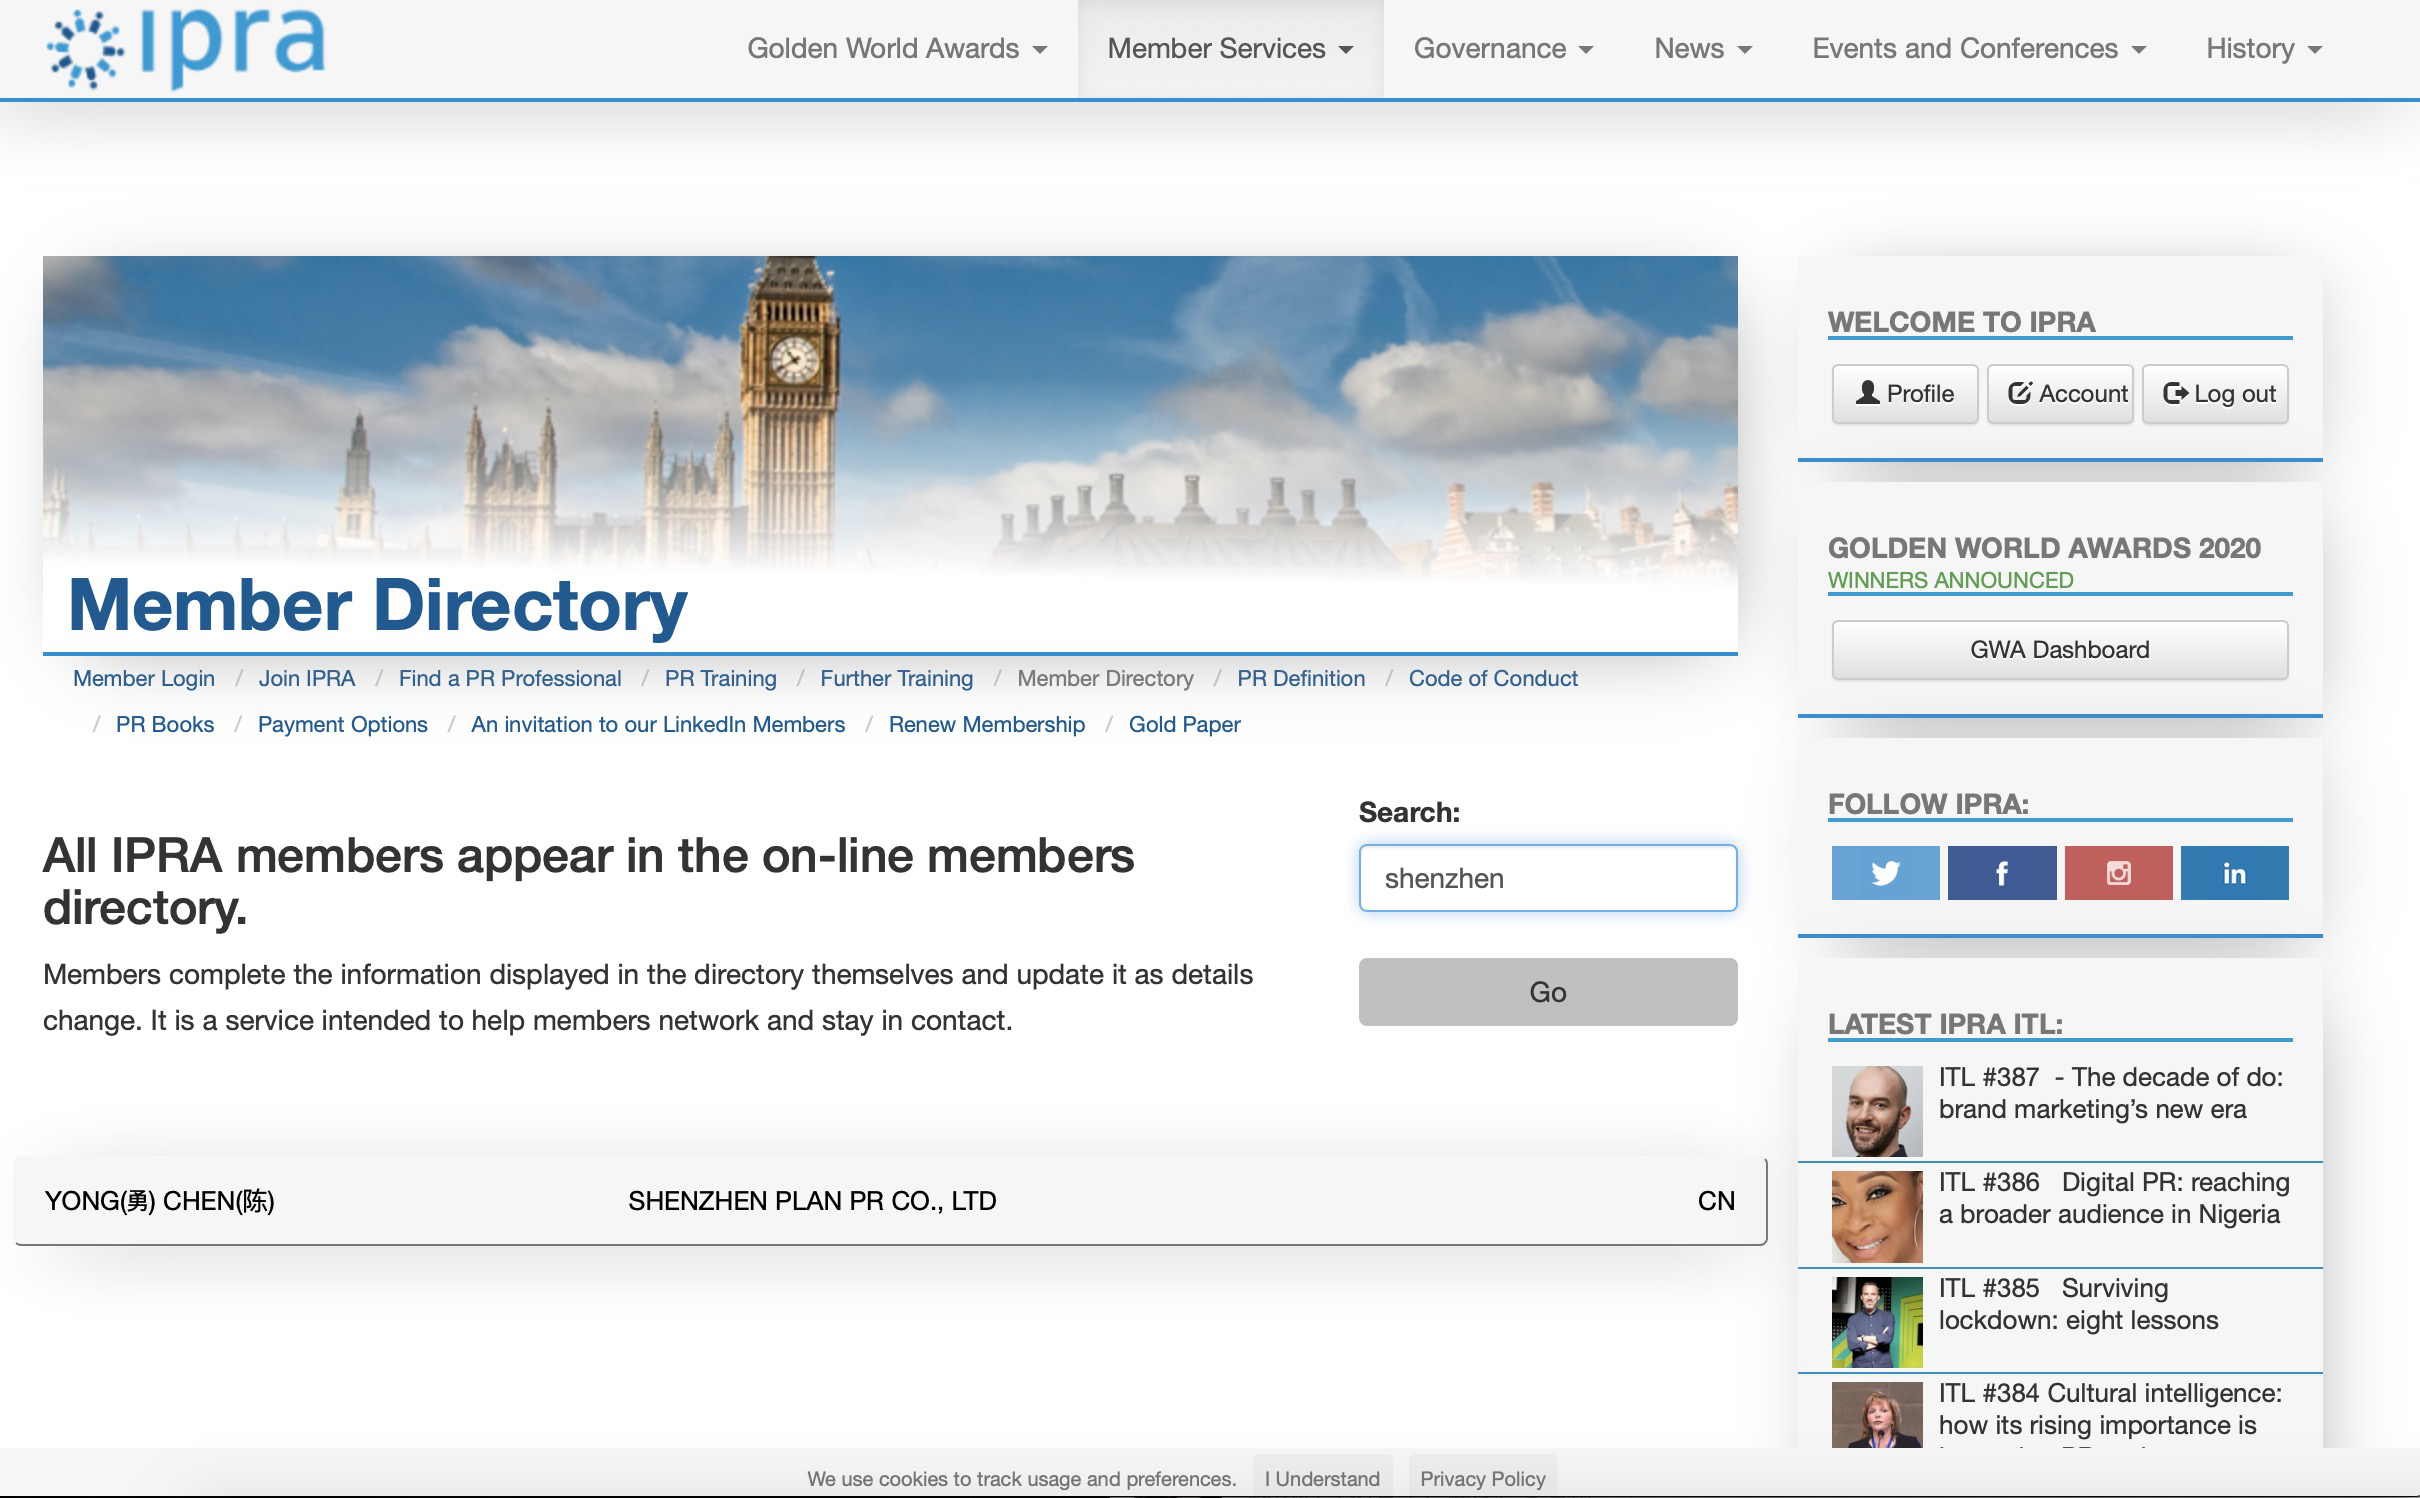The height and width of the screenshot is (1498, 2420).
Task: Click the Go search button
Action: pyautogui.click(x=1547, y=992)
